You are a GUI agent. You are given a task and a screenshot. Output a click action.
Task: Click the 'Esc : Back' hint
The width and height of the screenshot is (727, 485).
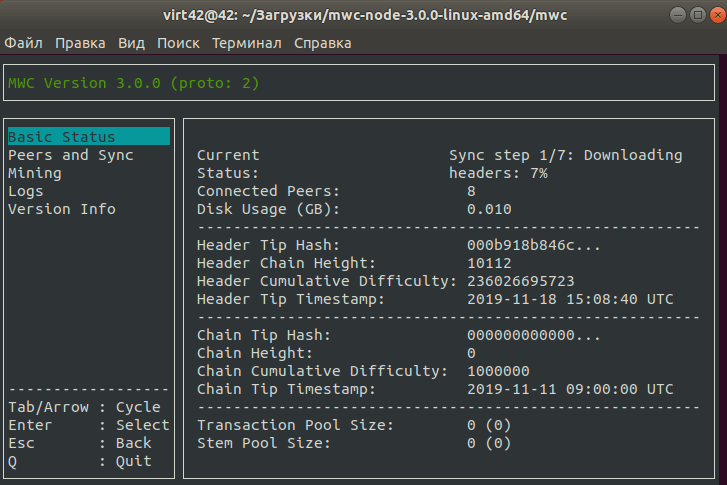(x=80, y=443)
